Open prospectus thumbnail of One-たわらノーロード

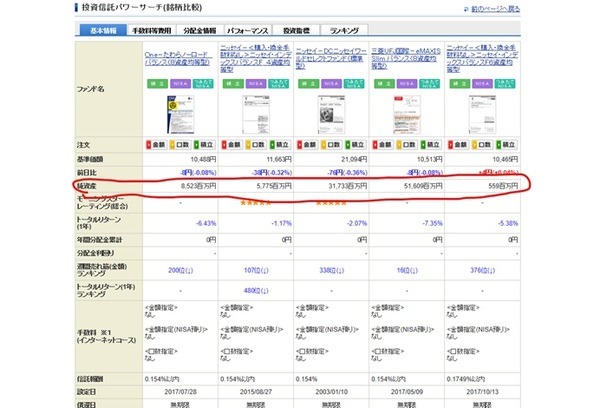pos(180,114)
